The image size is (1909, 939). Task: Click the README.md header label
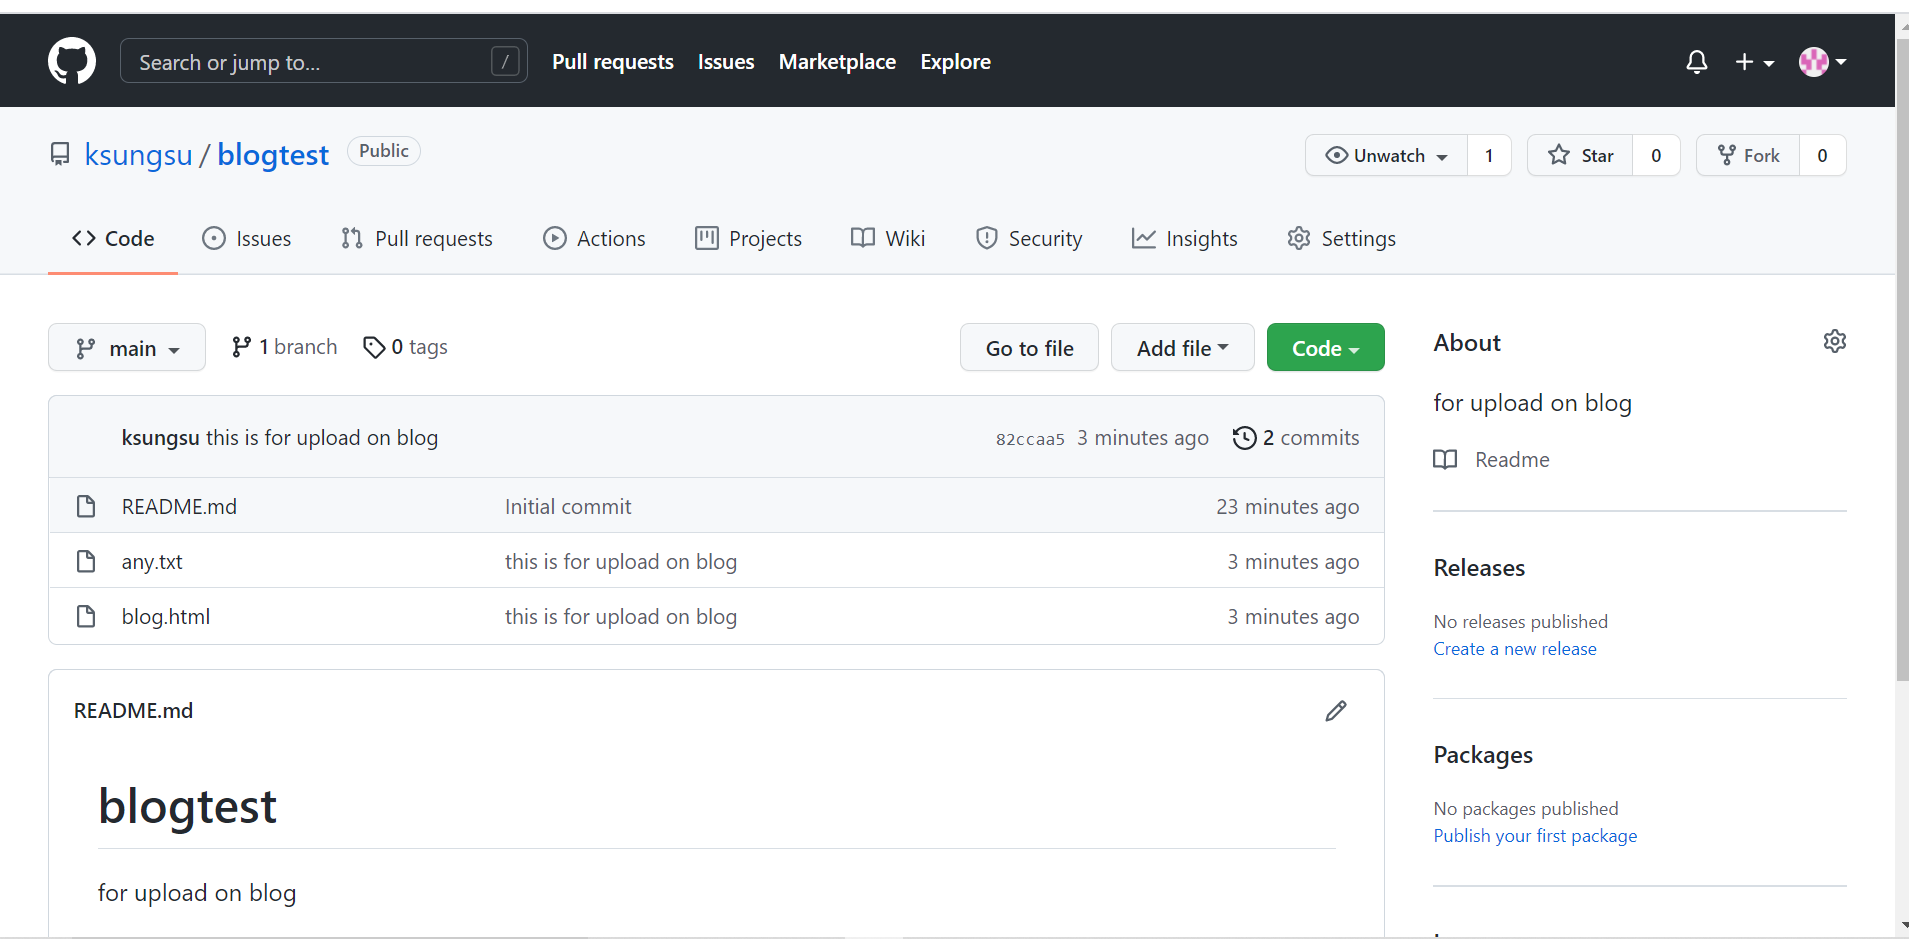pyautogui.click(x=134, y=711)
